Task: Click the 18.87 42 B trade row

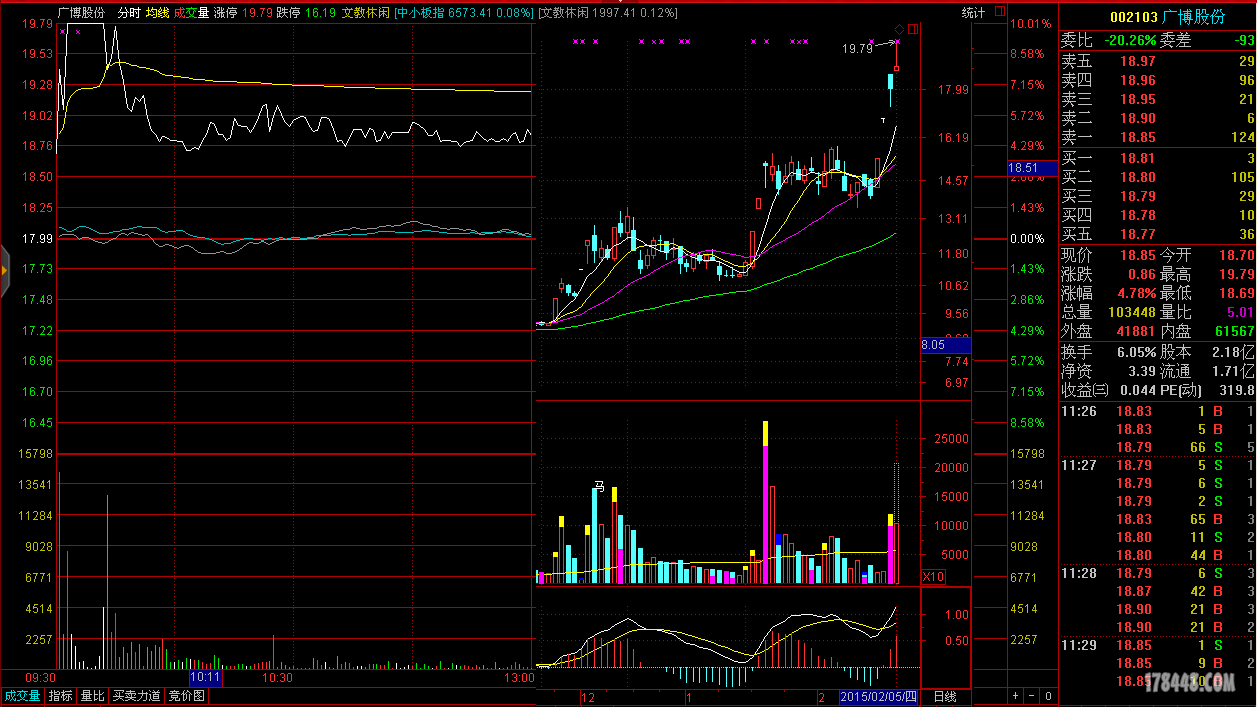Action: (1158, 591)
